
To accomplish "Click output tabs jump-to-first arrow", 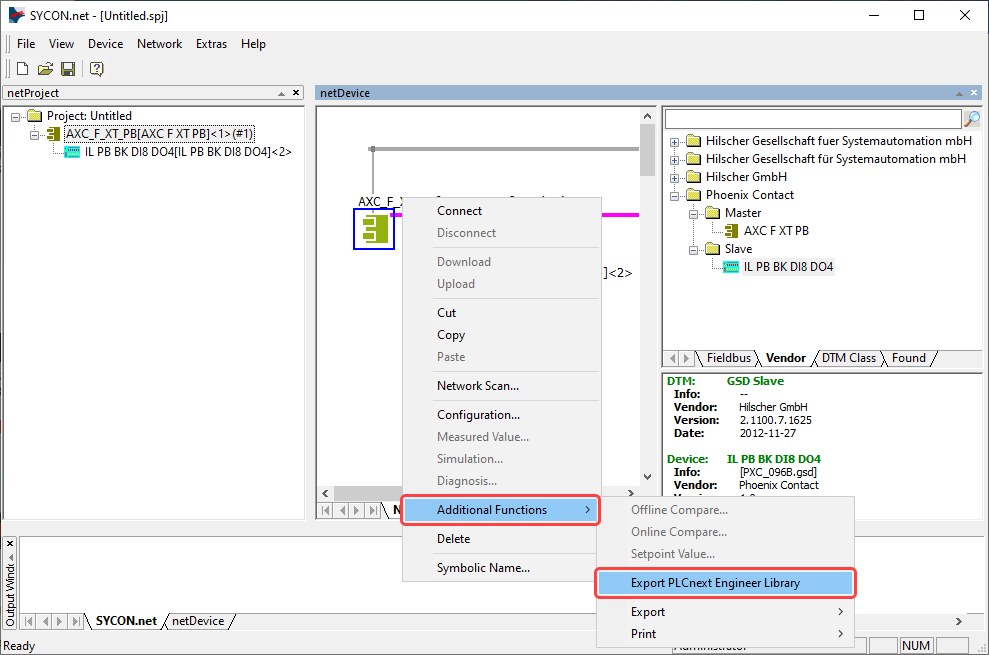I will click(x=29, y=622).
